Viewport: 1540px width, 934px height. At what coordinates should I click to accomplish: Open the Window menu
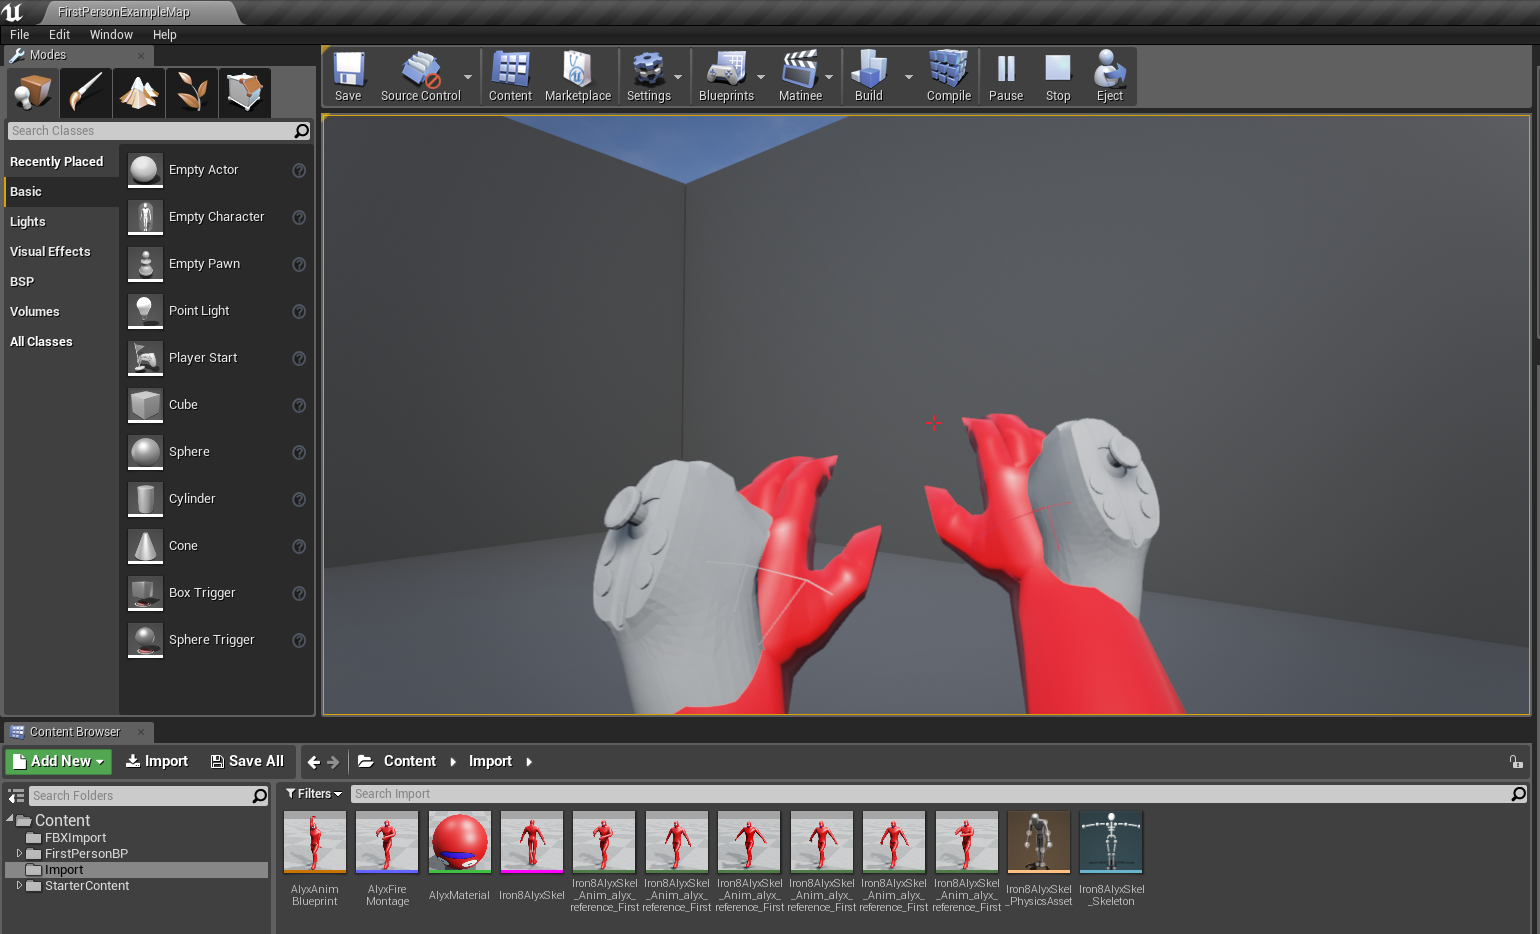click(111, 35)
